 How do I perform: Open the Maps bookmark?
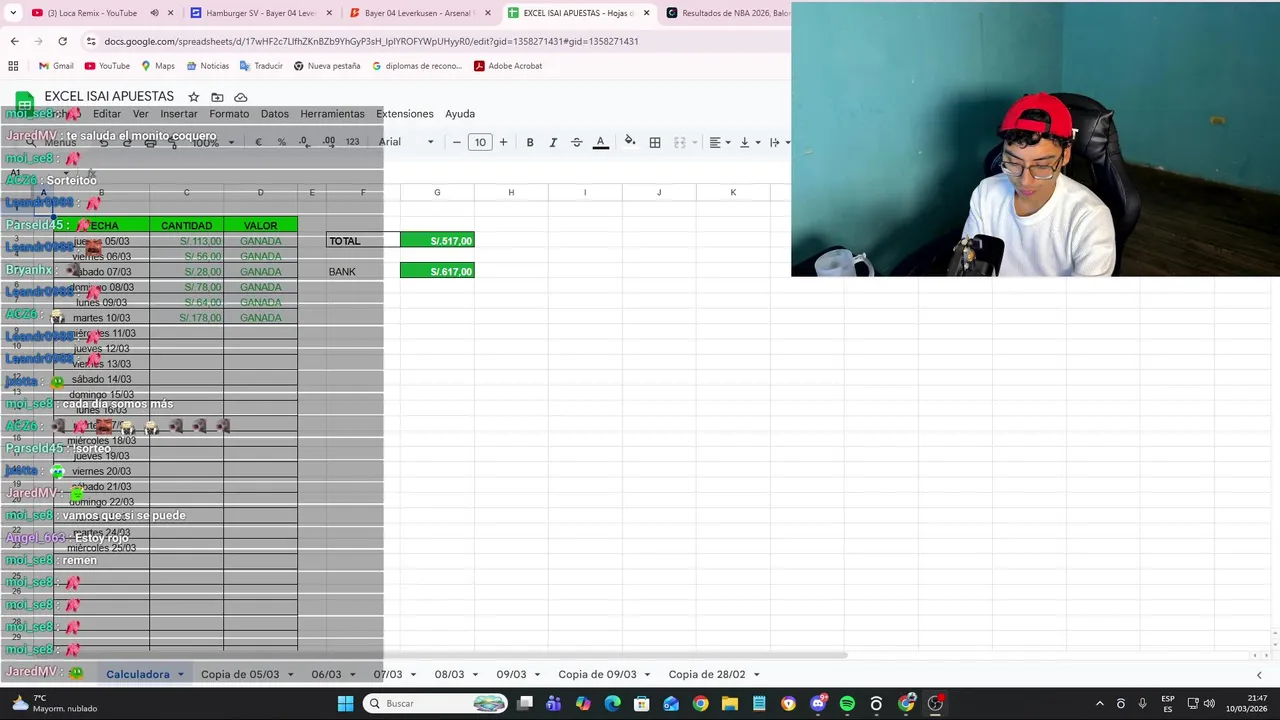(x=158, y=66)
